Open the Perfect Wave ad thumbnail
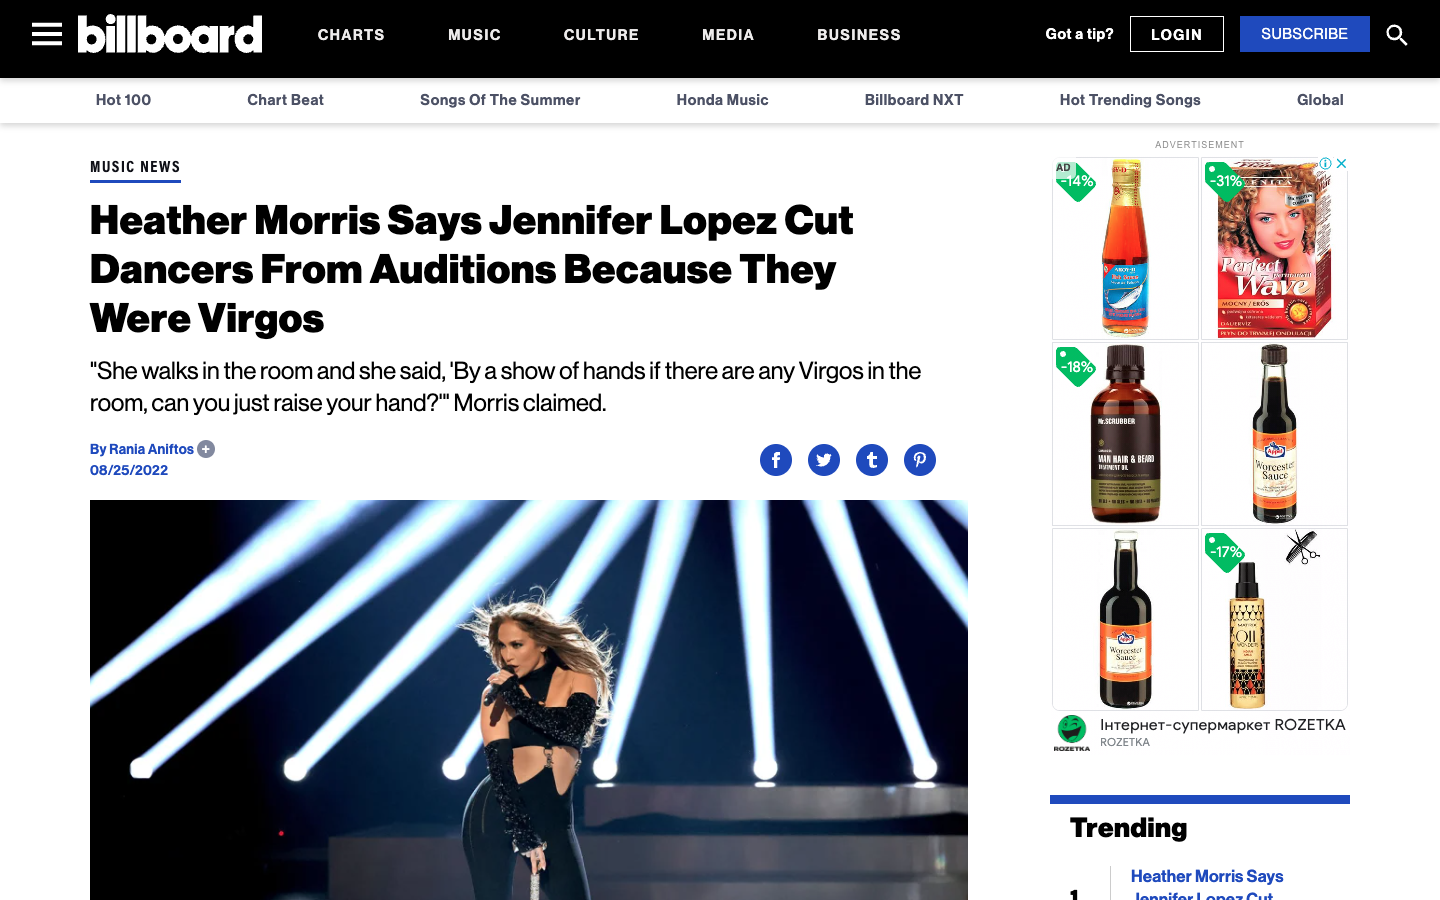 coord(1274,249)
